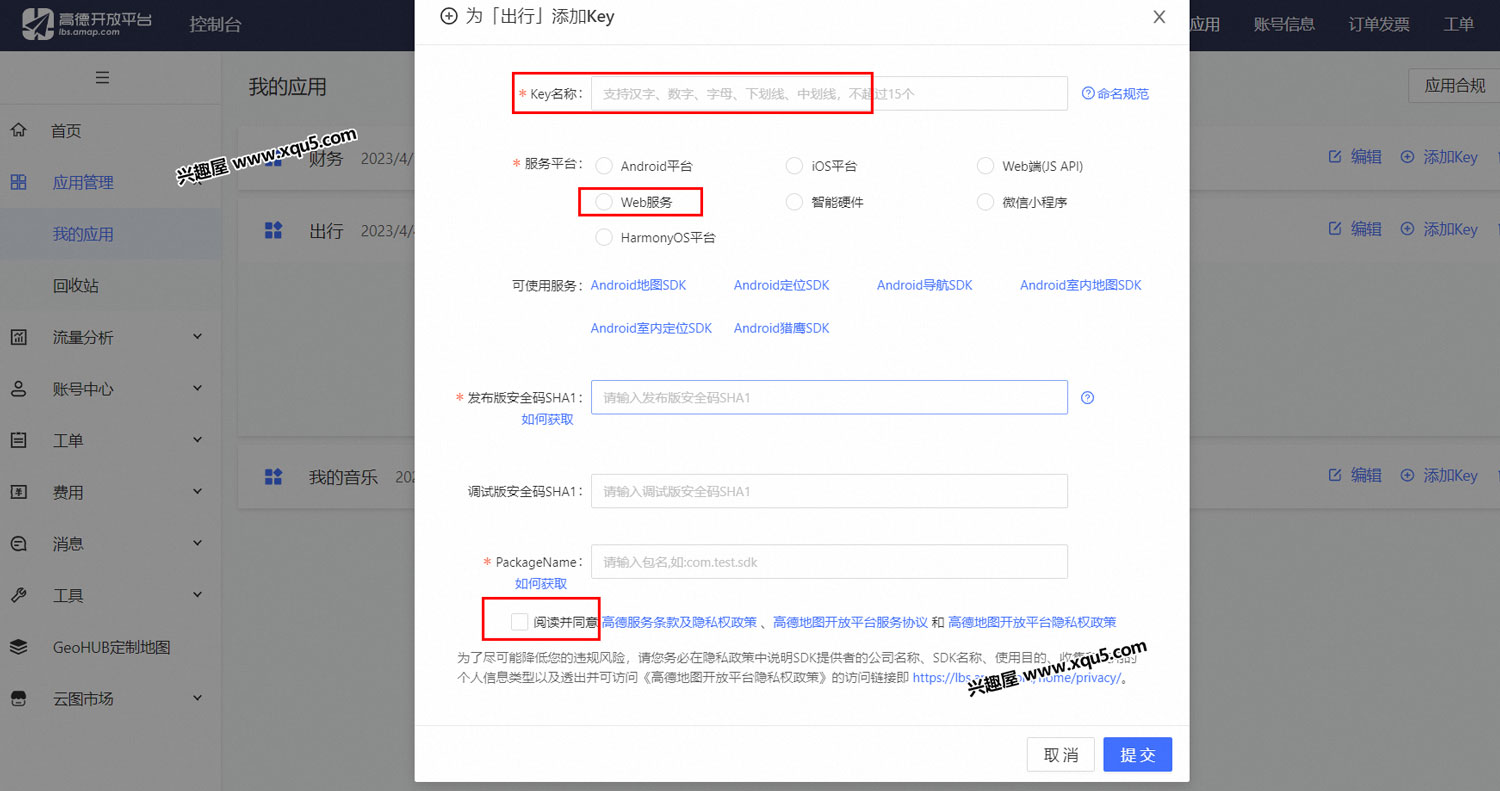Open the Android地图SDK link

coord(638,285)
